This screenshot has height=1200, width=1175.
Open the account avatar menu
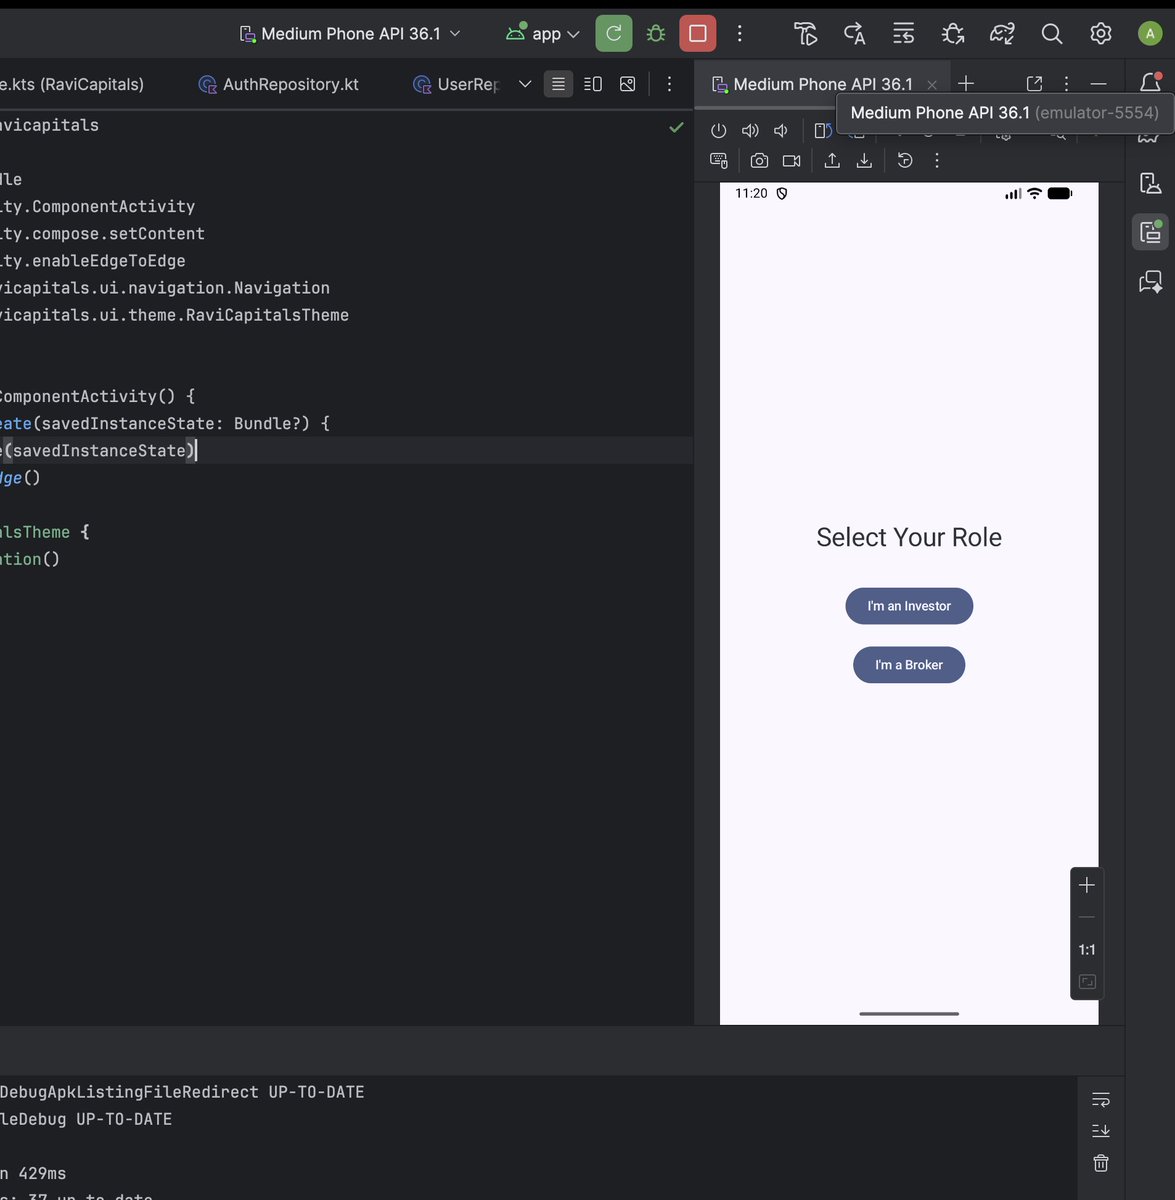click(x=1150, y=33)
